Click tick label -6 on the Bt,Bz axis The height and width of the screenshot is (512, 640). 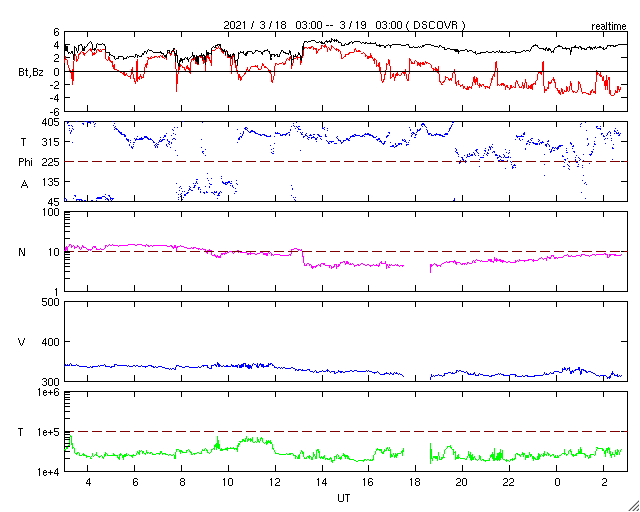pos(54,111)
